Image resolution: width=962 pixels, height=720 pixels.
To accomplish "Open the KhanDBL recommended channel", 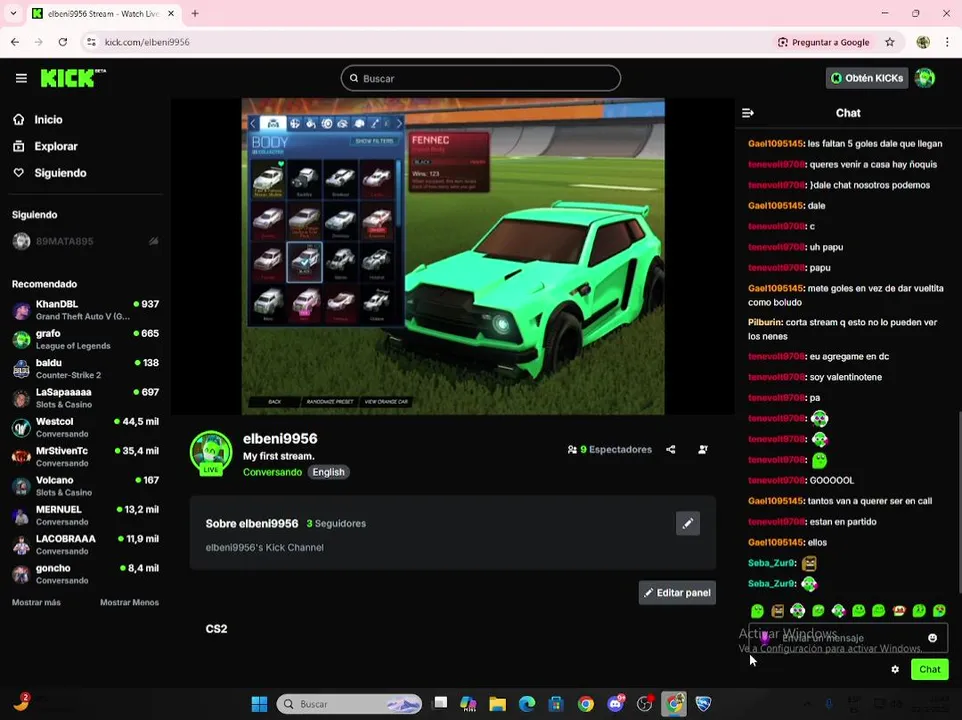I will coord(86,310).
